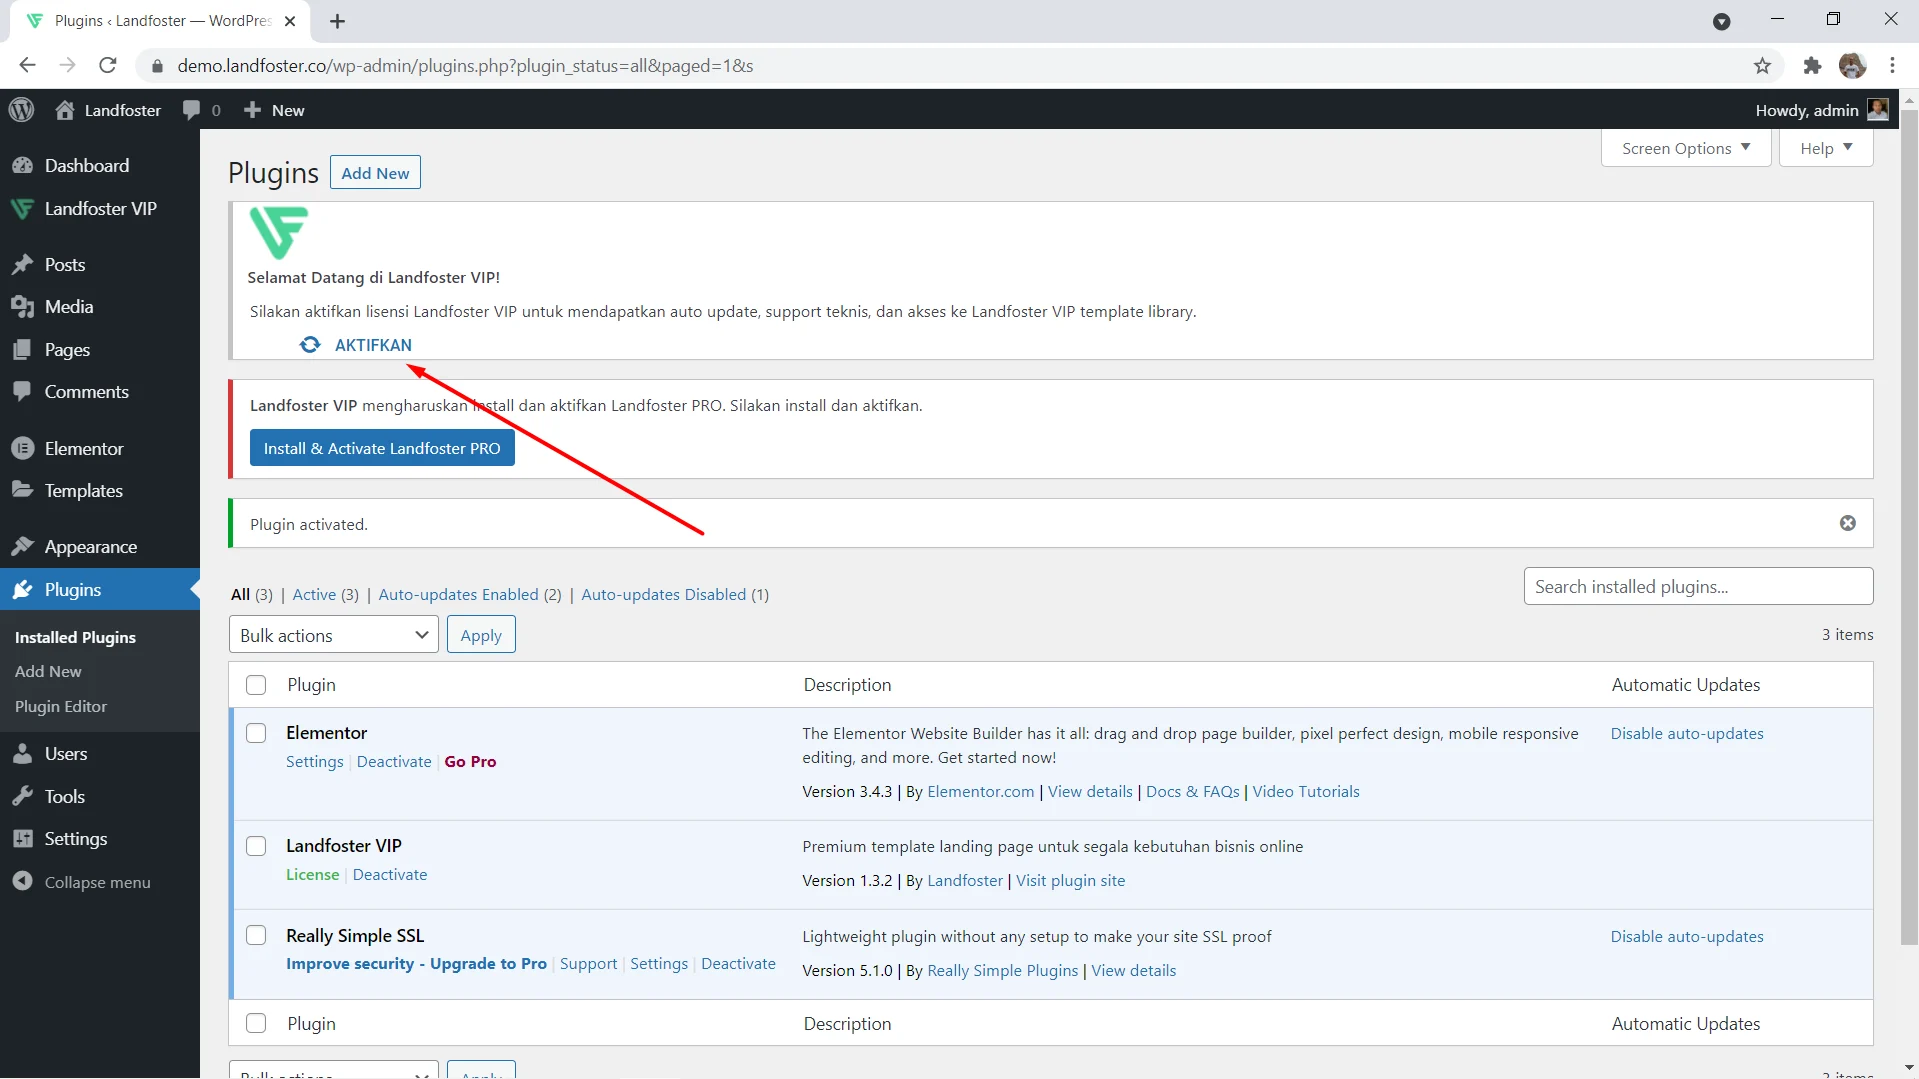
Task: Open Installed Plugins submenu
Action: (75, 638)
